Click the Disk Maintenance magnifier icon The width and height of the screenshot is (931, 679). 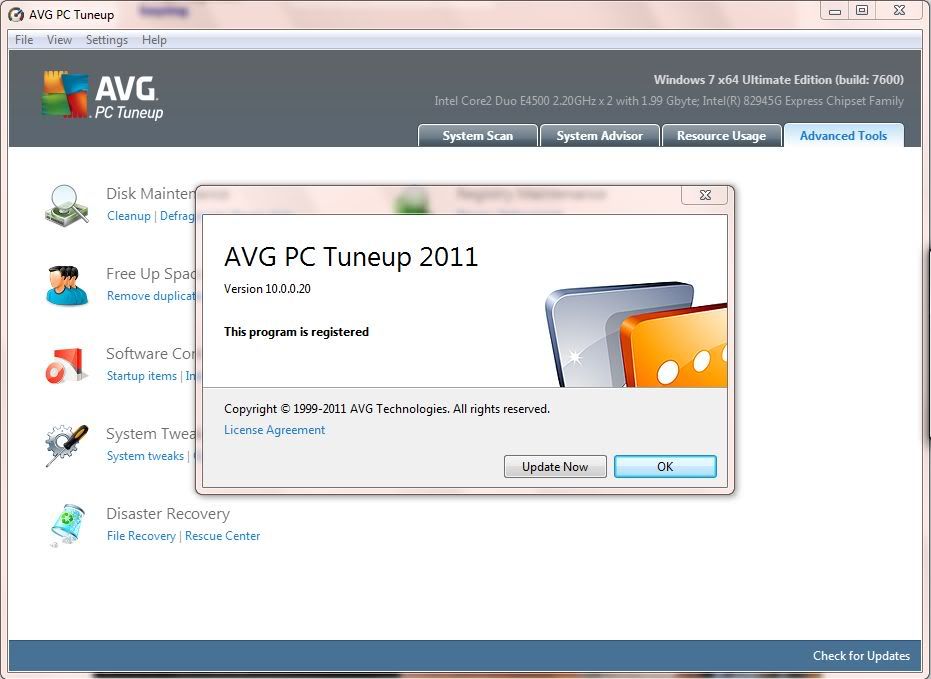point(66,204)
